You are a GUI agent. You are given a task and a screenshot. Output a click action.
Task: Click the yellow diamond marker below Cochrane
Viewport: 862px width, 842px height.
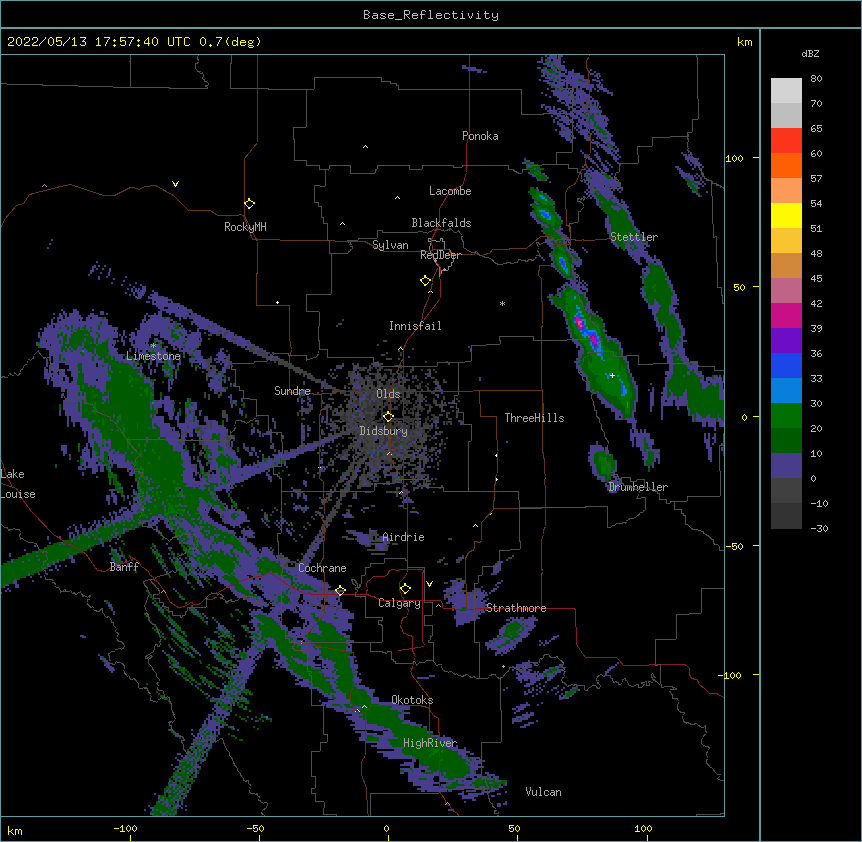[340, 590]
